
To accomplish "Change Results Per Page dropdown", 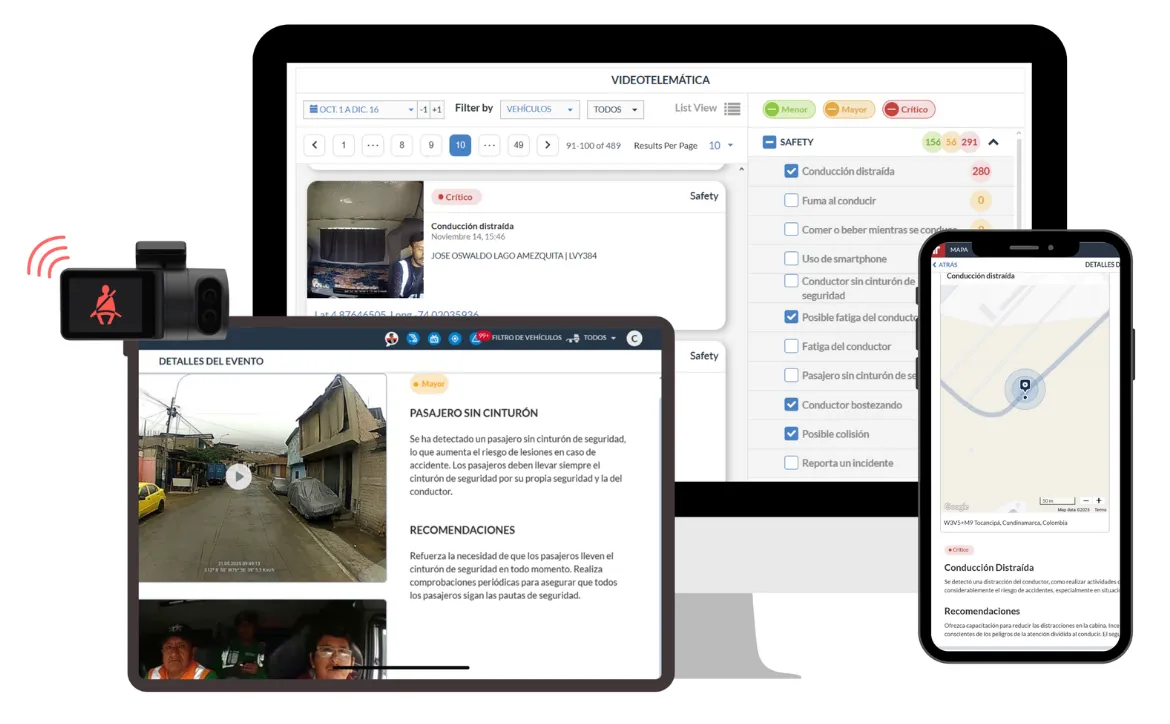I will 721,146.
